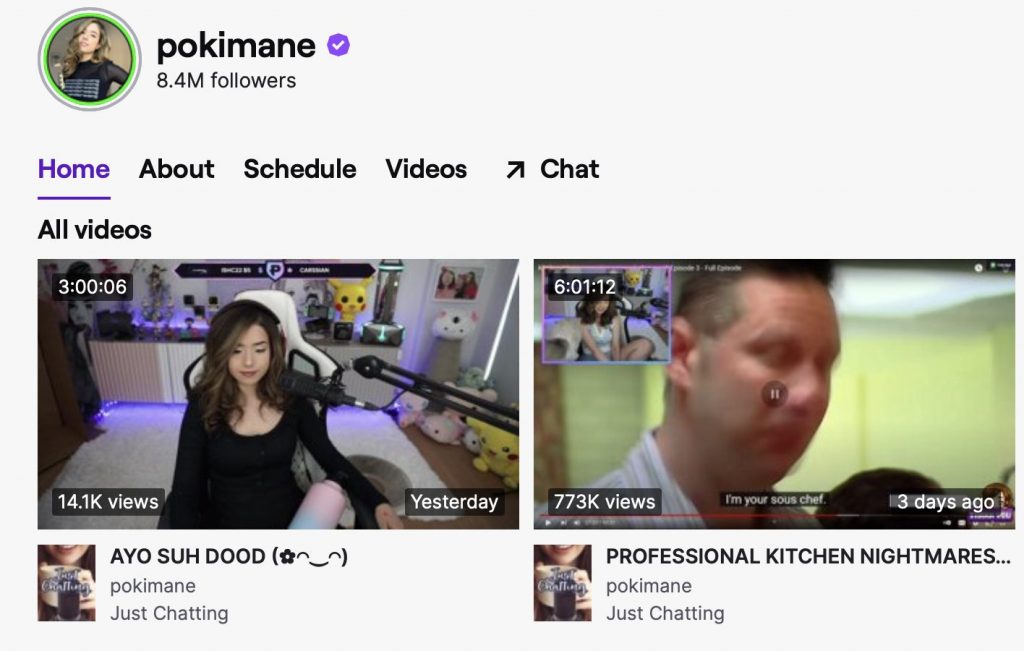Select the Home tab
The width and height of the screenshot is (1024, 651).
pyautogui.click(x=74, y=169)
